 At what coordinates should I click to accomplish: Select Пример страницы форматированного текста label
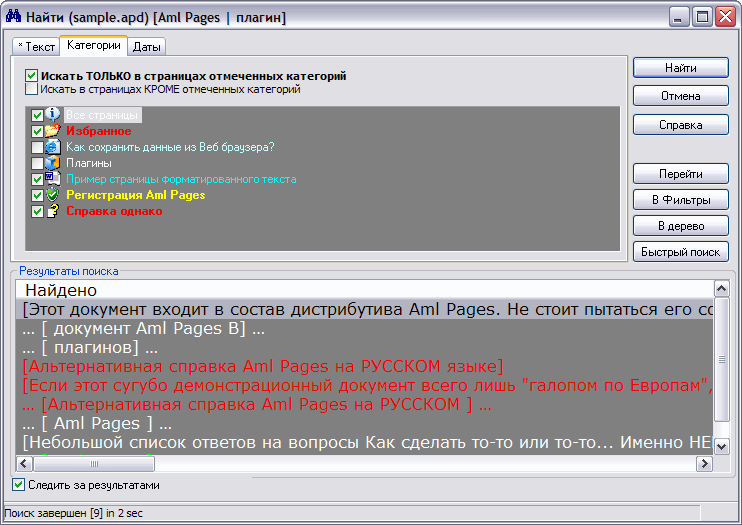coord(181,179)
